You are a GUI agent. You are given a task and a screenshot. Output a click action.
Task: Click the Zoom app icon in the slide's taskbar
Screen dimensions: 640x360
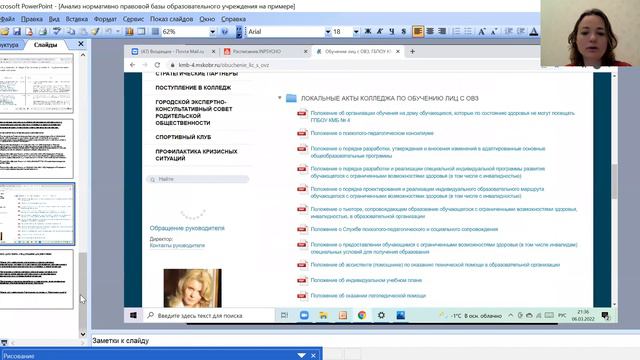304,316
